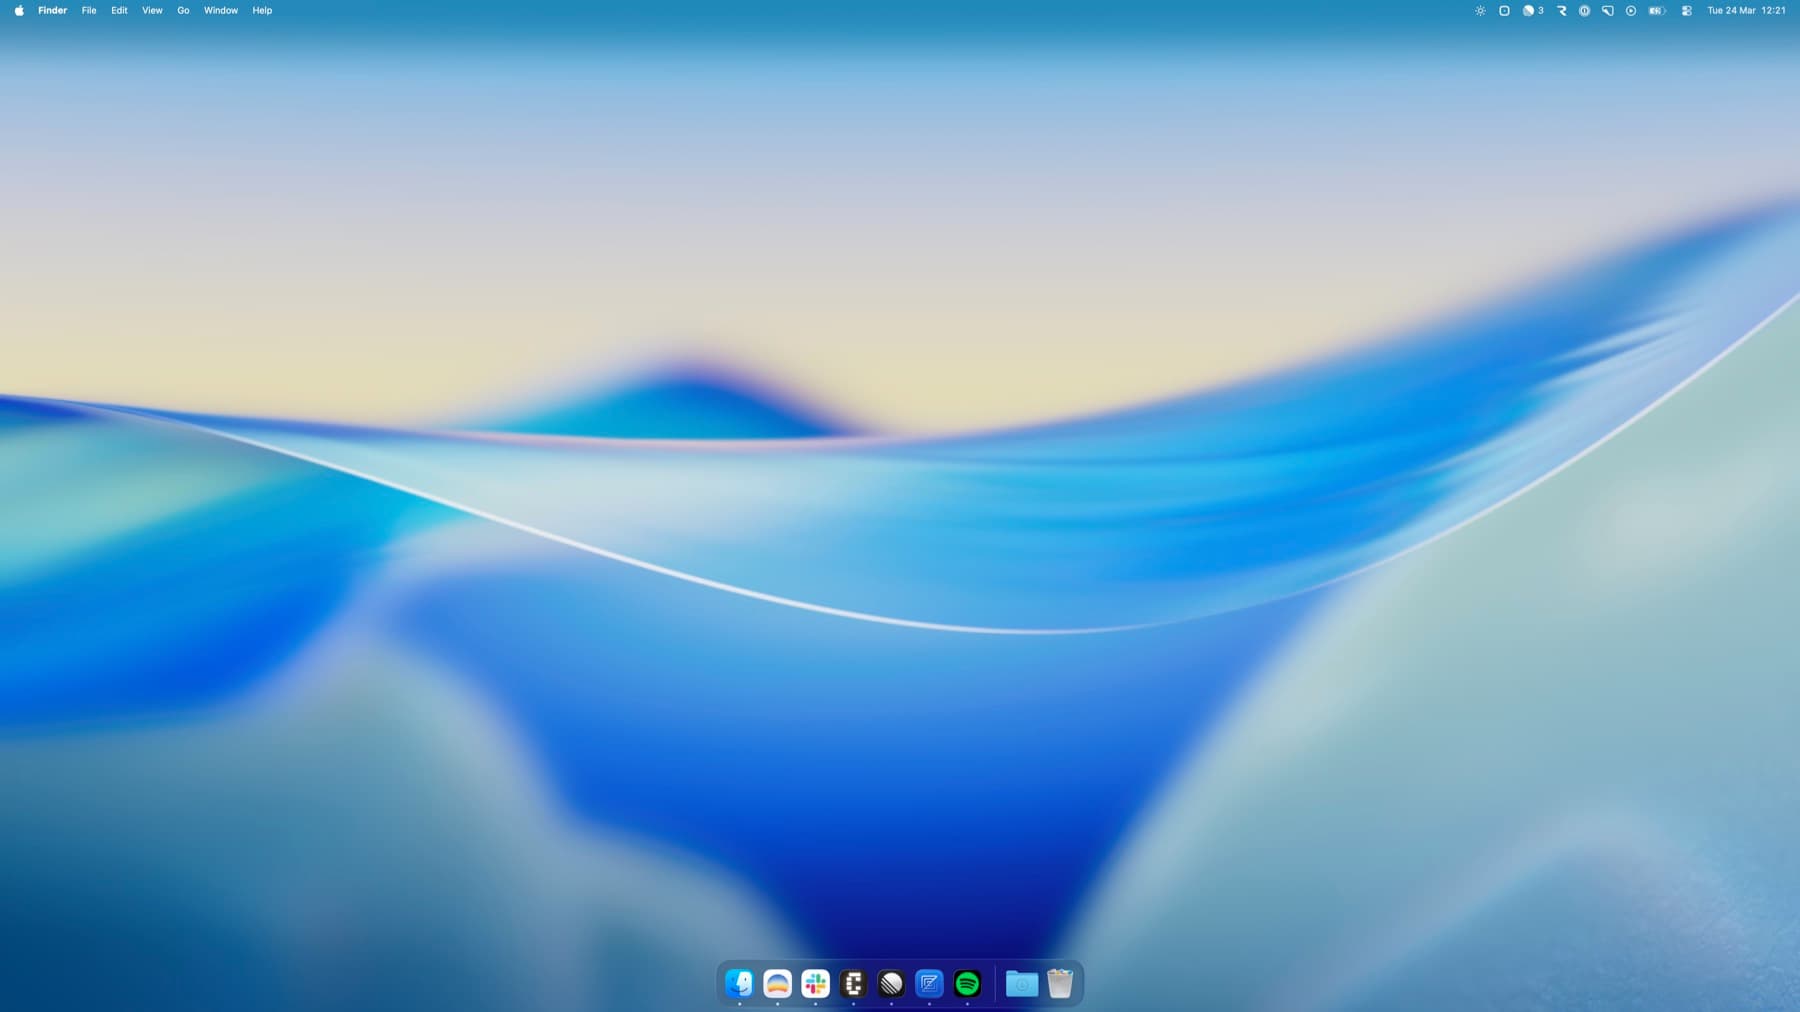Open the Linear app in the Dock

(890, 984)
